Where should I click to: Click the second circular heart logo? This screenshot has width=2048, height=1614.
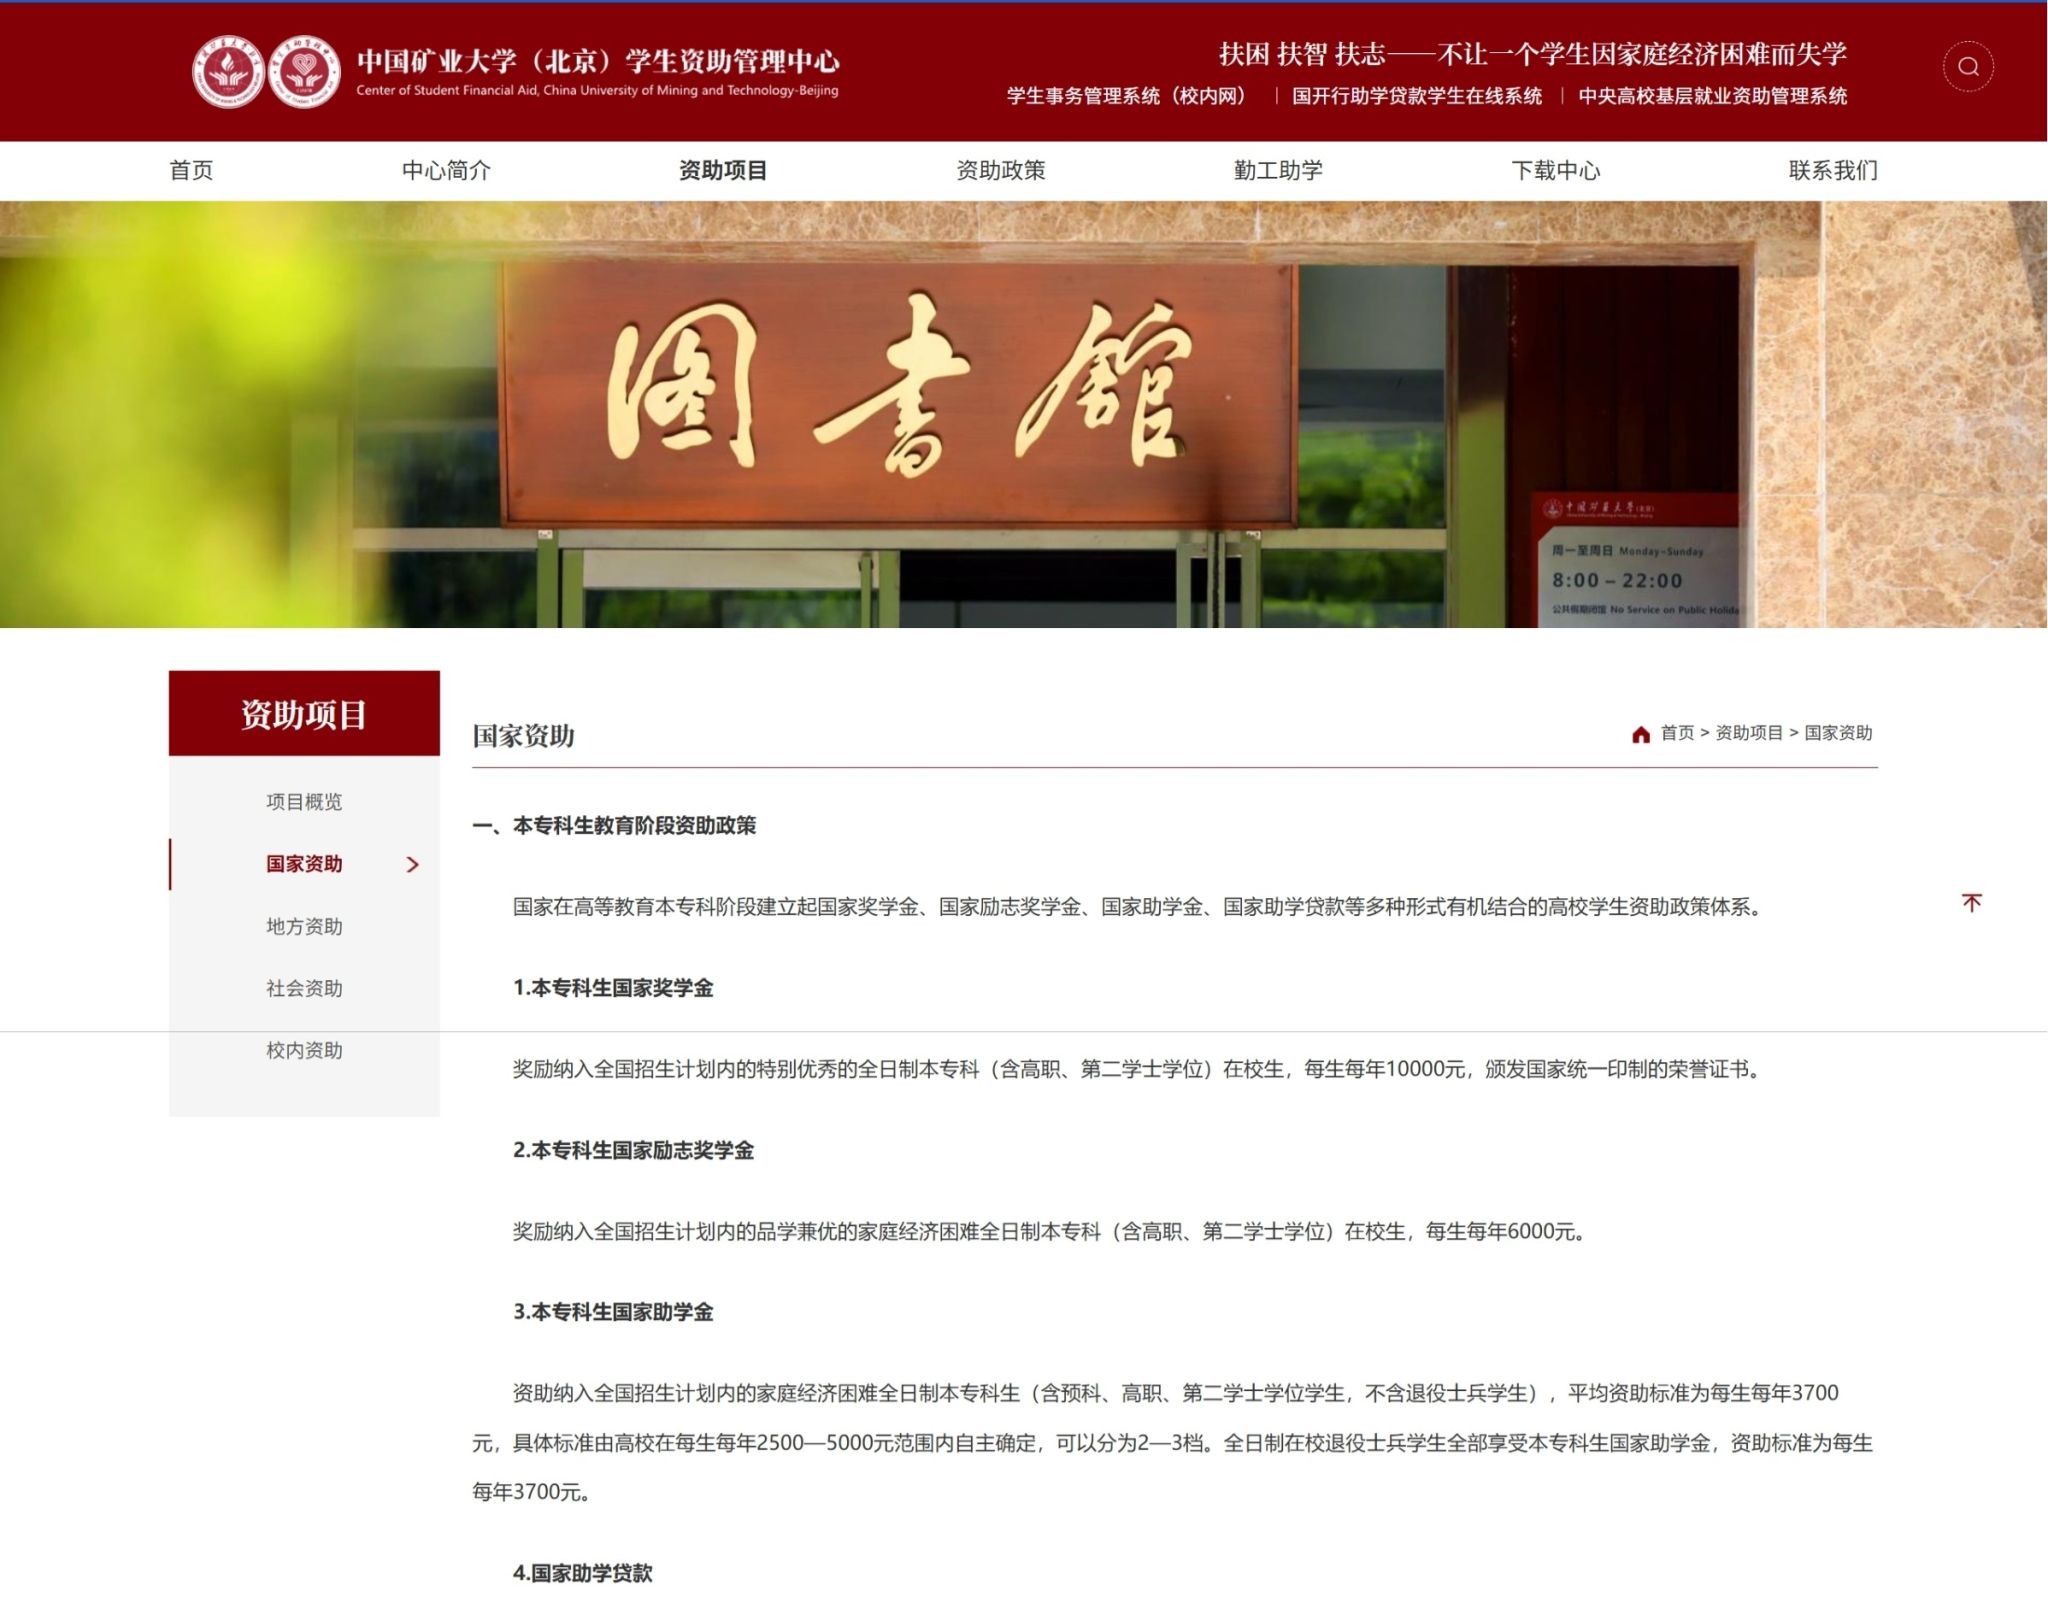tap(304, 72)
